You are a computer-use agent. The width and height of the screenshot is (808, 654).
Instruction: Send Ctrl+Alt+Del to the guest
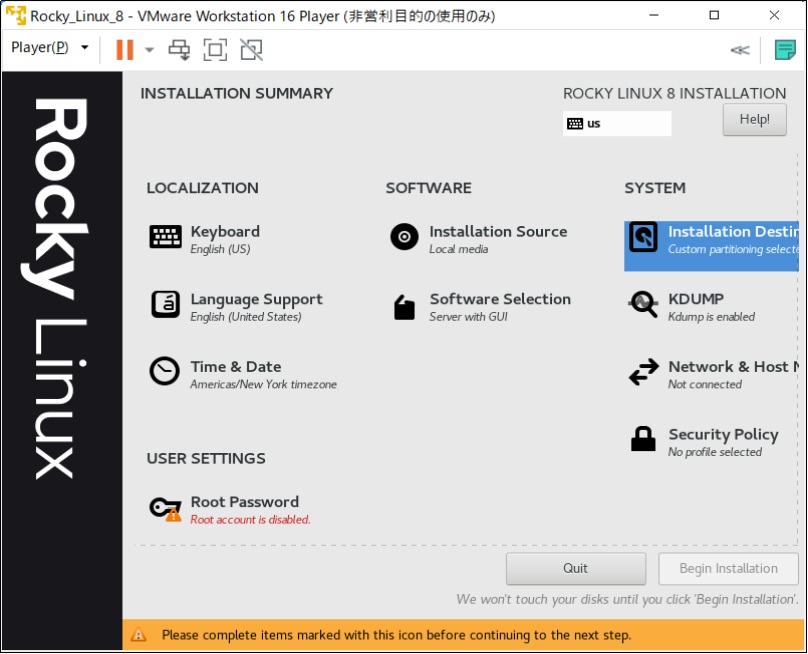pos(181,49)
